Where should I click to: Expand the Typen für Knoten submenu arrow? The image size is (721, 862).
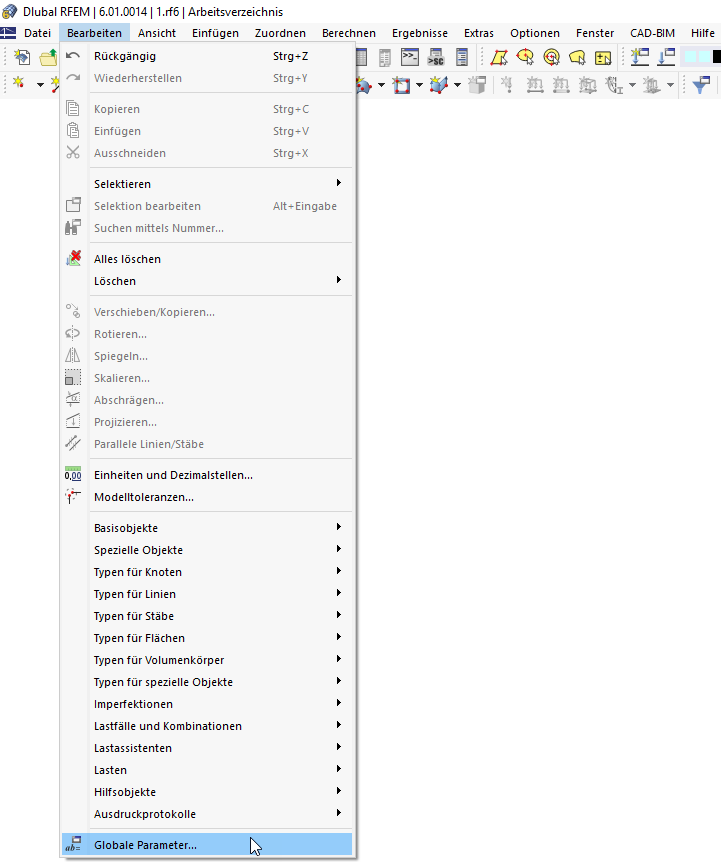[x=339, y=571]
